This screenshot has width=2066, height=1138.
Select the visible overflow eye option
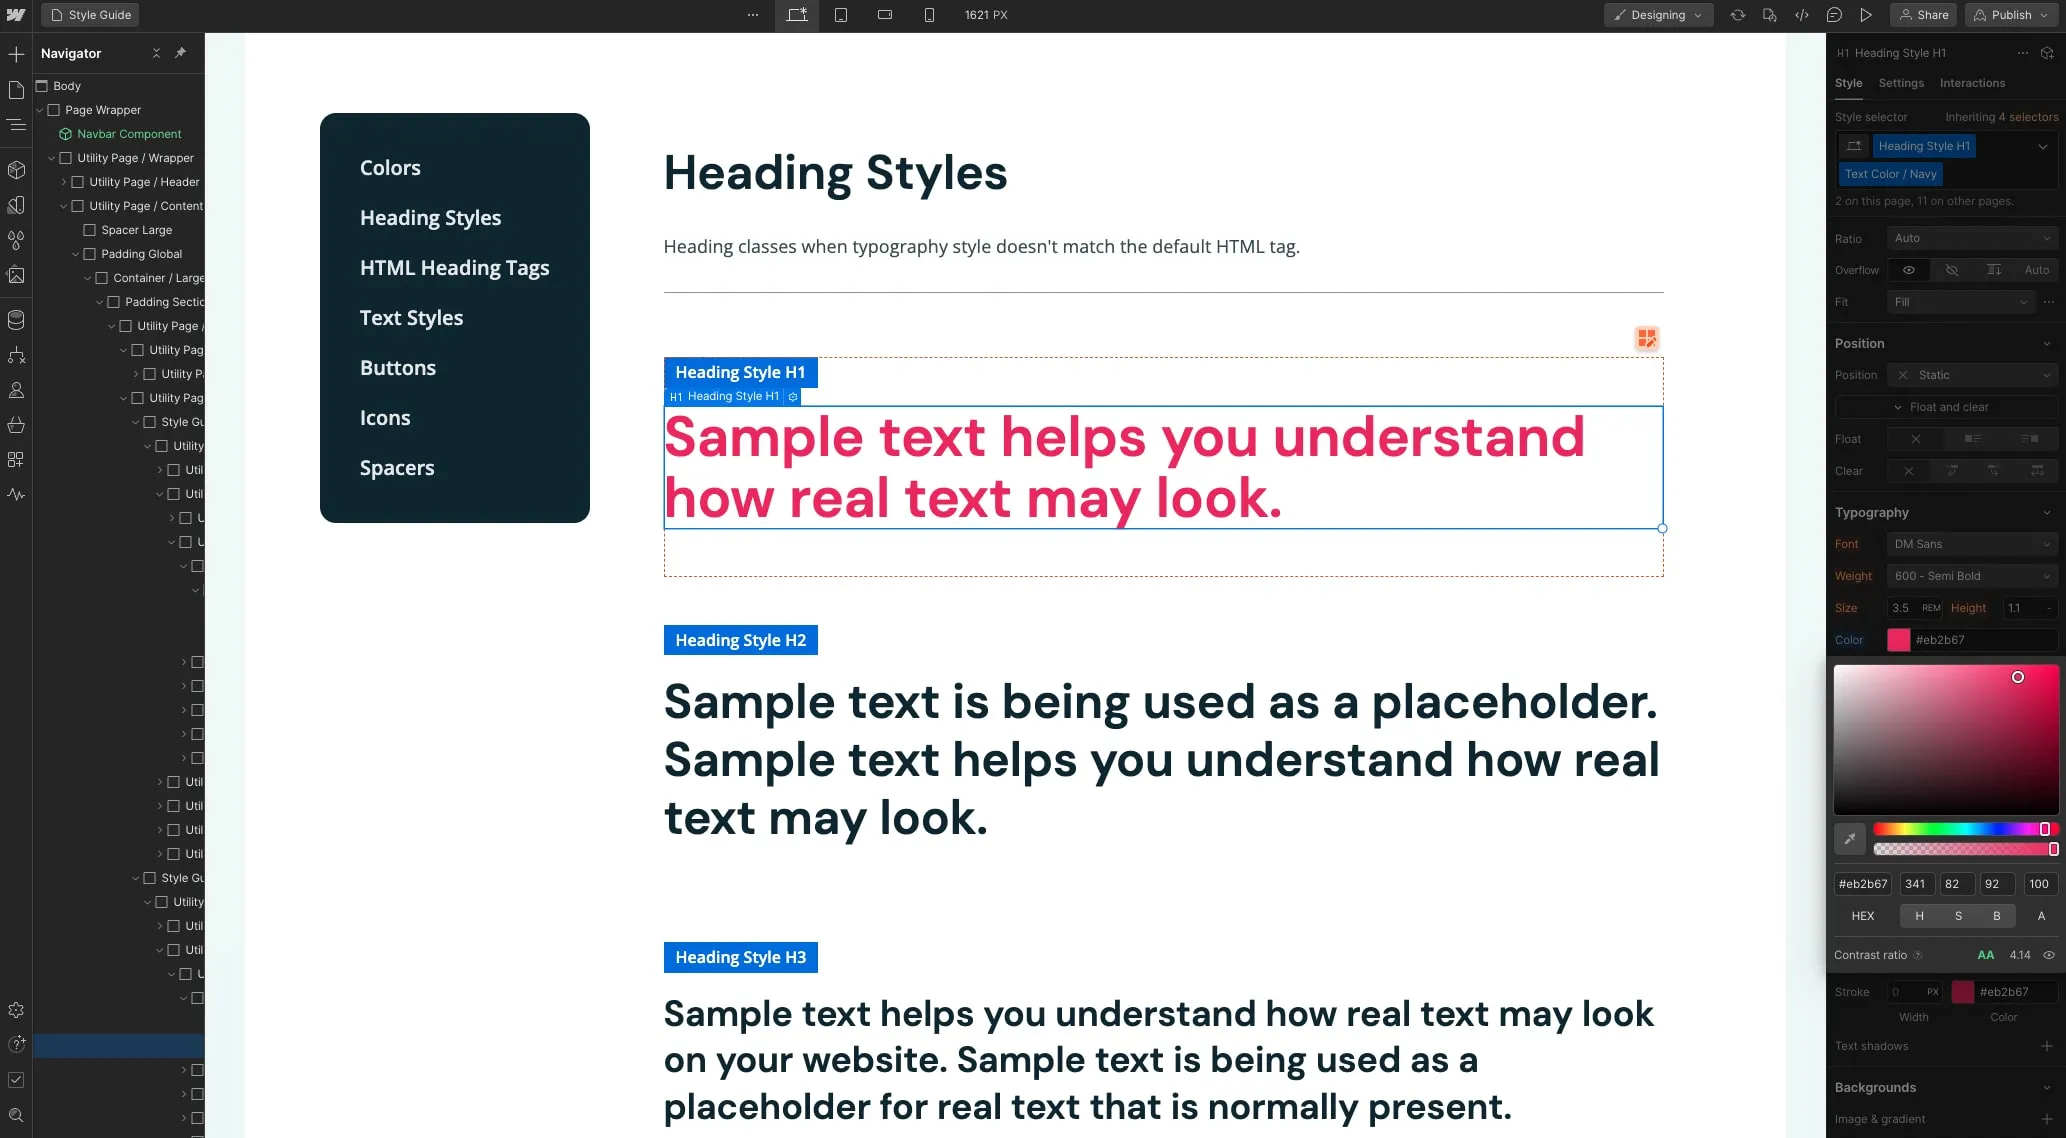[x=1909, y=270]
